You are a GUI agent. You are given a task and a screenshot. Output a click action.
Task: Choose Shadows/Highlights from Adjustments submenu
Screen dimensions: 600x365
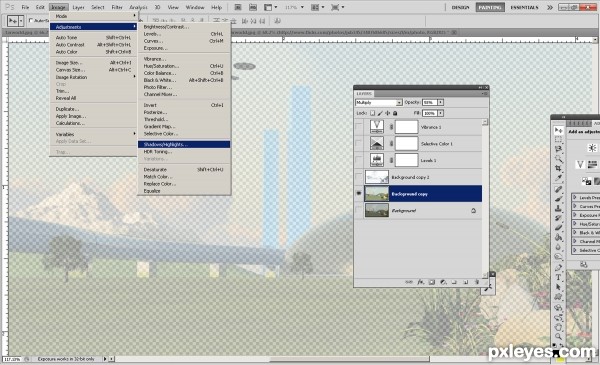coord(184,144)
